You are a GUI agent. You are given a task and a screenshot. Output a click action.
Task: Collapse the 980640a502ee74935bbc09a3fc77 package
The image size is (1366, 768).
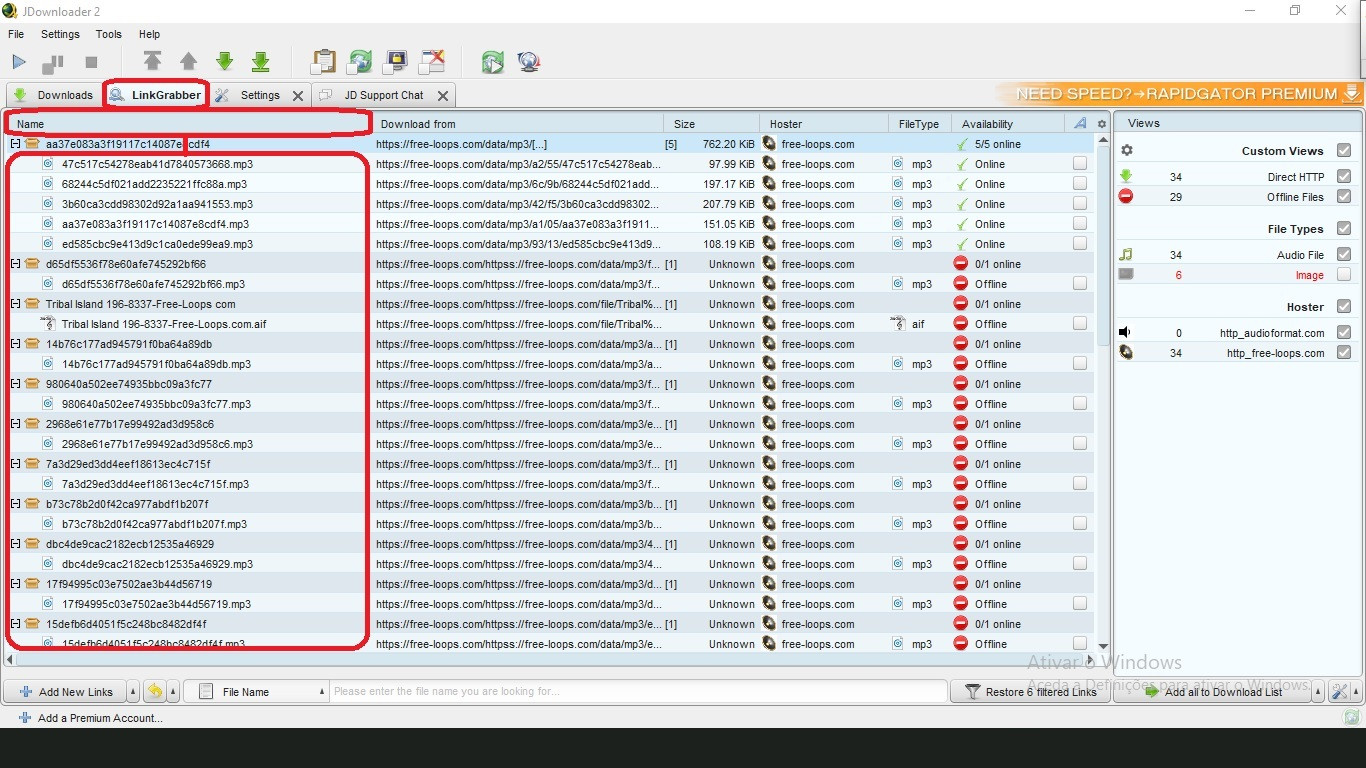tap(15, 384)
